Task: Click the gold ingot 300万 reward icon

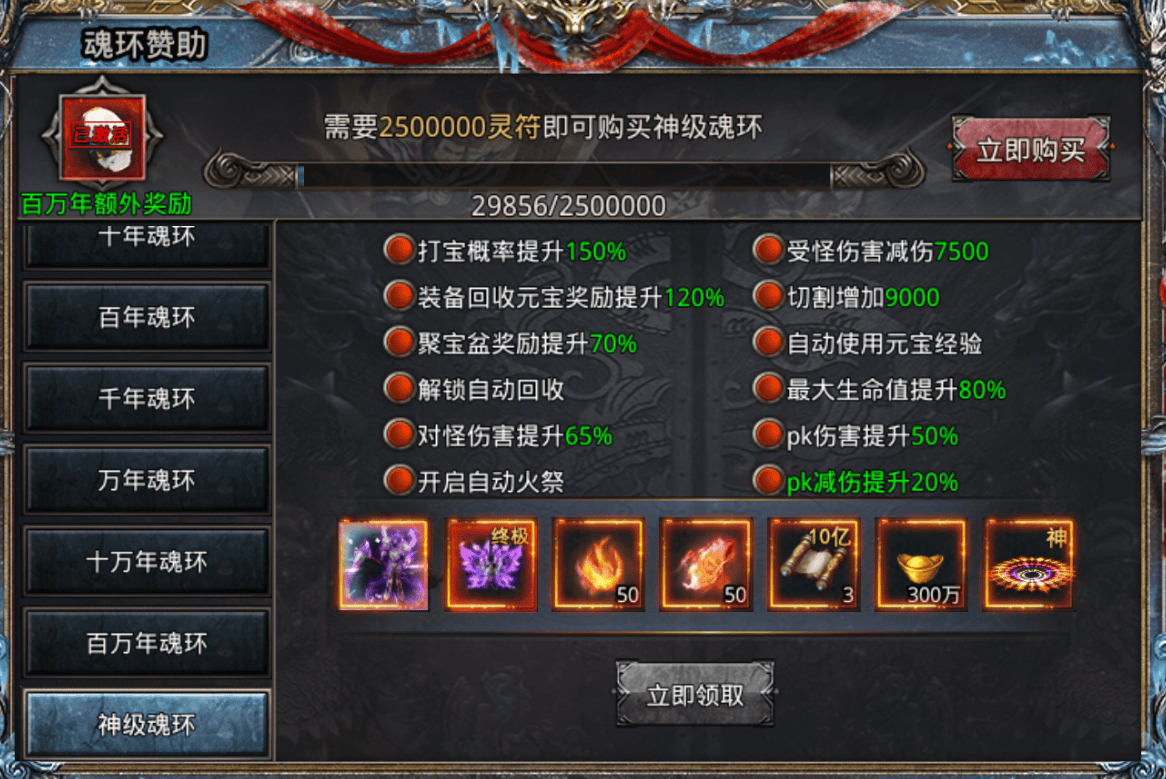Action: point(921,565)
